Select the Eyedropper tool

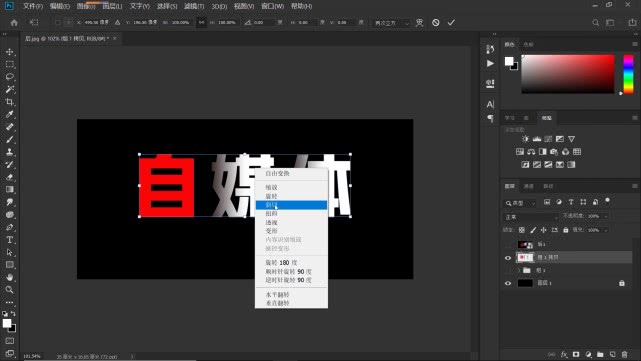point(10,114)
